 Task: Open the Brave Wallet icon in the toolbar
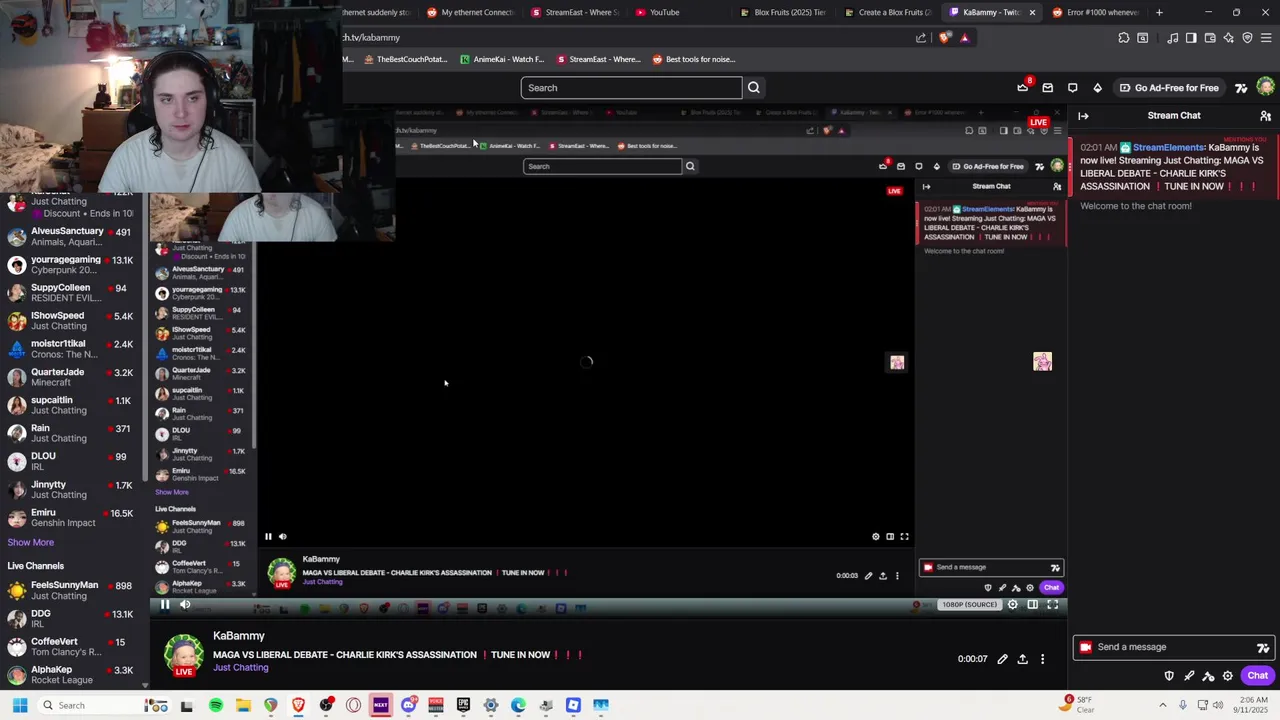(1210, 38)
